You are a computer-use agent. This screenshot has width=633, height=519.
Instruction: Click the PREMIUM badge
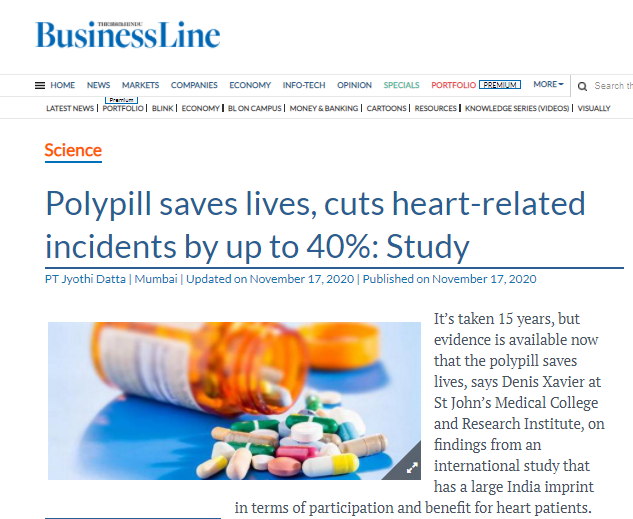point(500,85)
